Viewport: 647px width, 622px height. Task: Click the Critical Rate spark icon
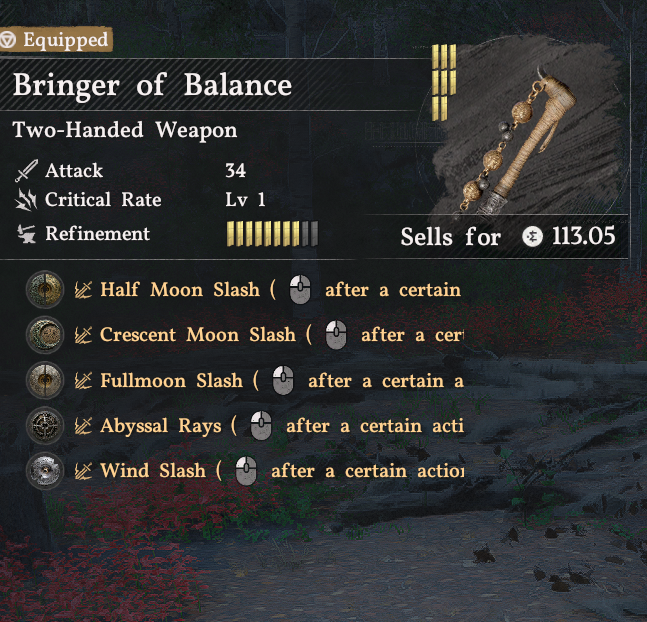click(26, 200)
